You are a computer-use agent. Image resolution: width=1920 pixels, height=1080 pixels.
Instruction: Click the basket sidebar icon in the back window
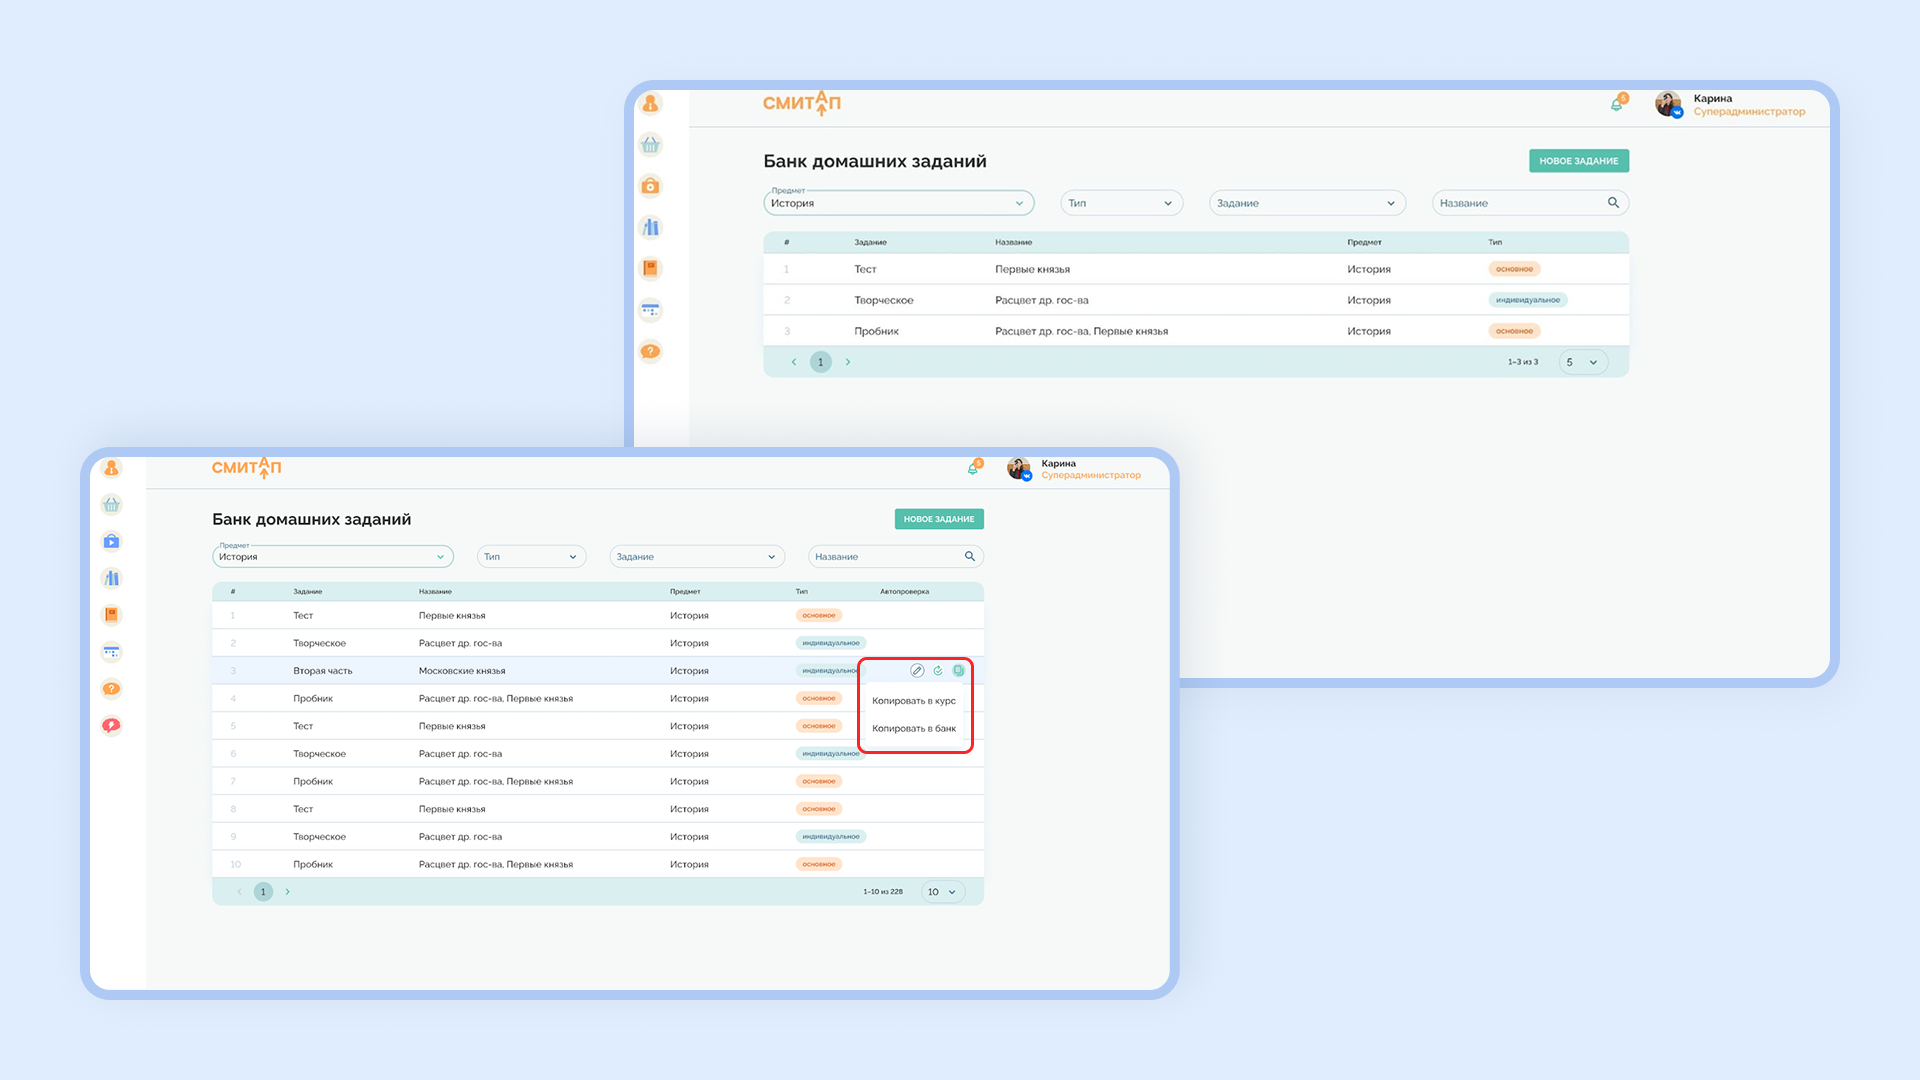[650, 145]
